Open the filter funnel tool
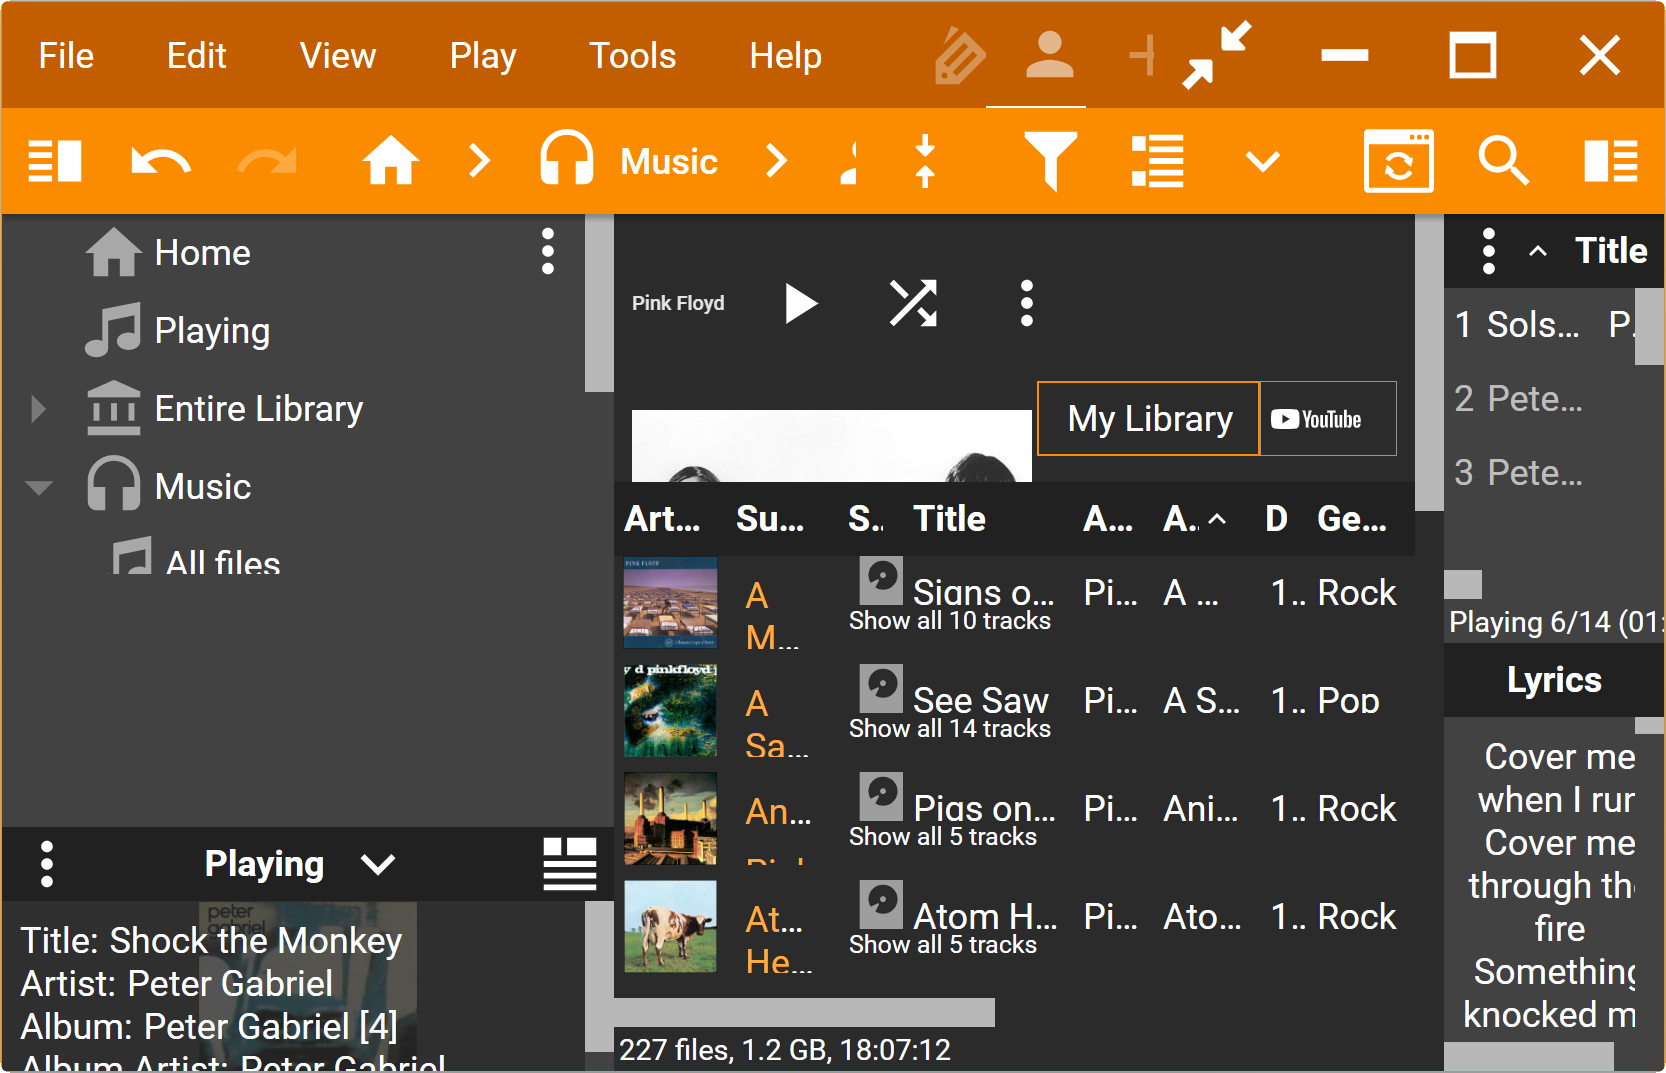Screen dimensions: 1666x1073 tap(1050, 161)
